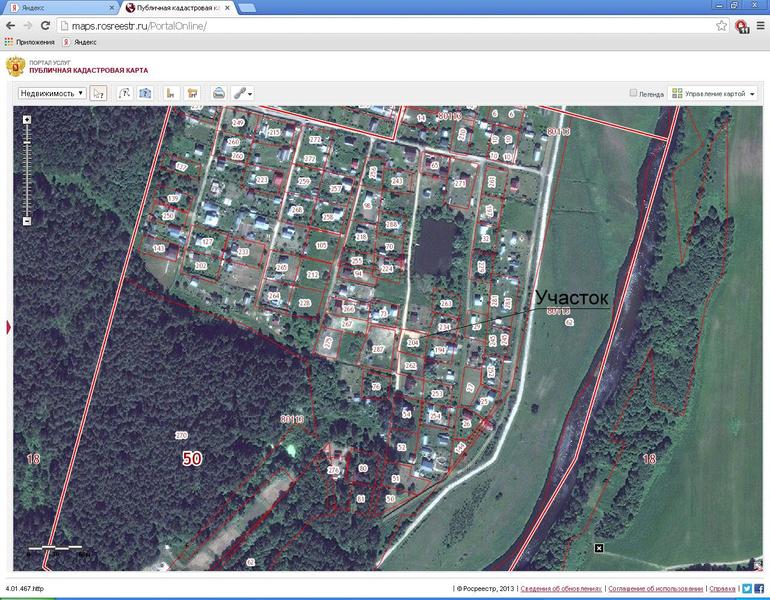Open the Недвижимость search type dropdown
770x600 pixels.
click(x=52, y=93)
